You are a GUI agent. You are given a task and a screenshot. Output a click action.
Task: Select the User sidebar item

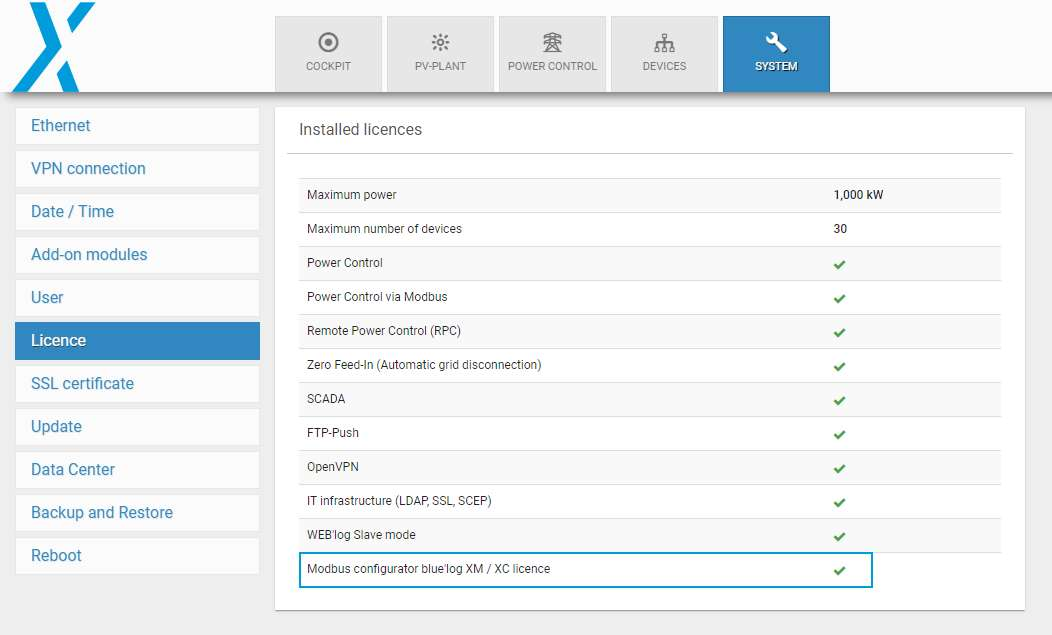point(137,298)
